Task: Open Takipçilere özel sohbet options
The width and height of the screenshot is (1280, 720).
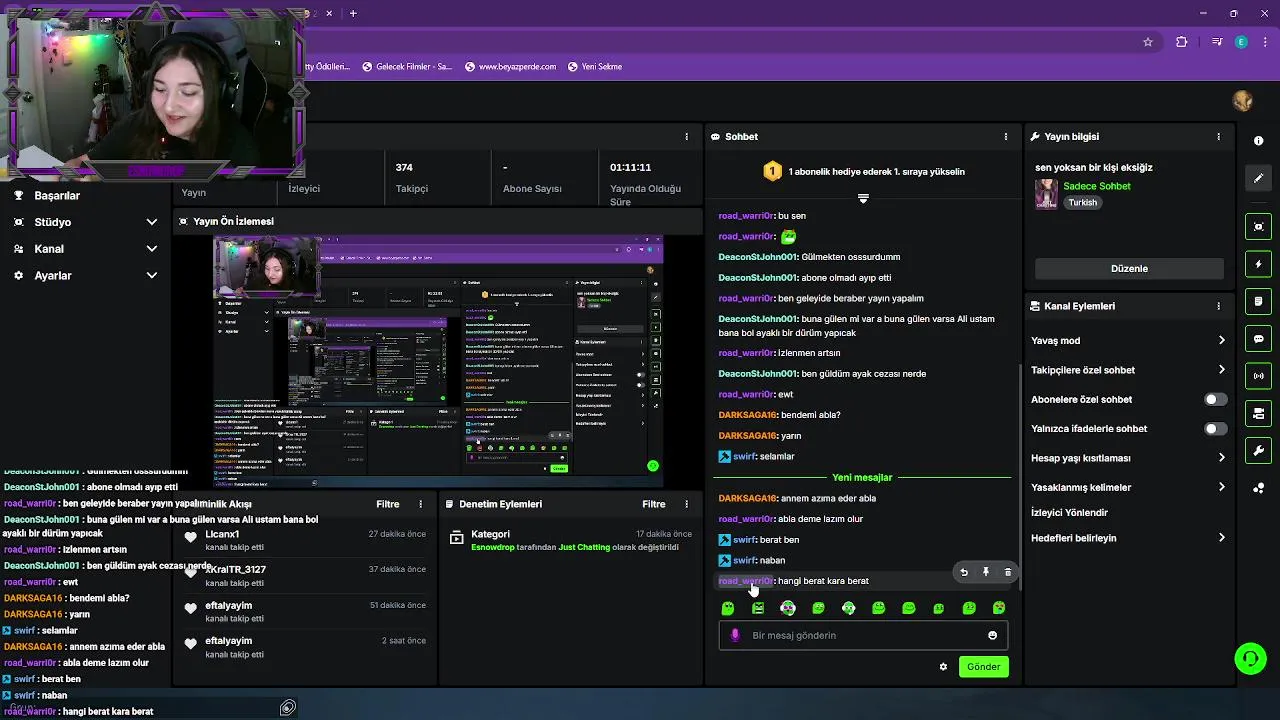Action: pyautogui.click(x=1128, y=370)
